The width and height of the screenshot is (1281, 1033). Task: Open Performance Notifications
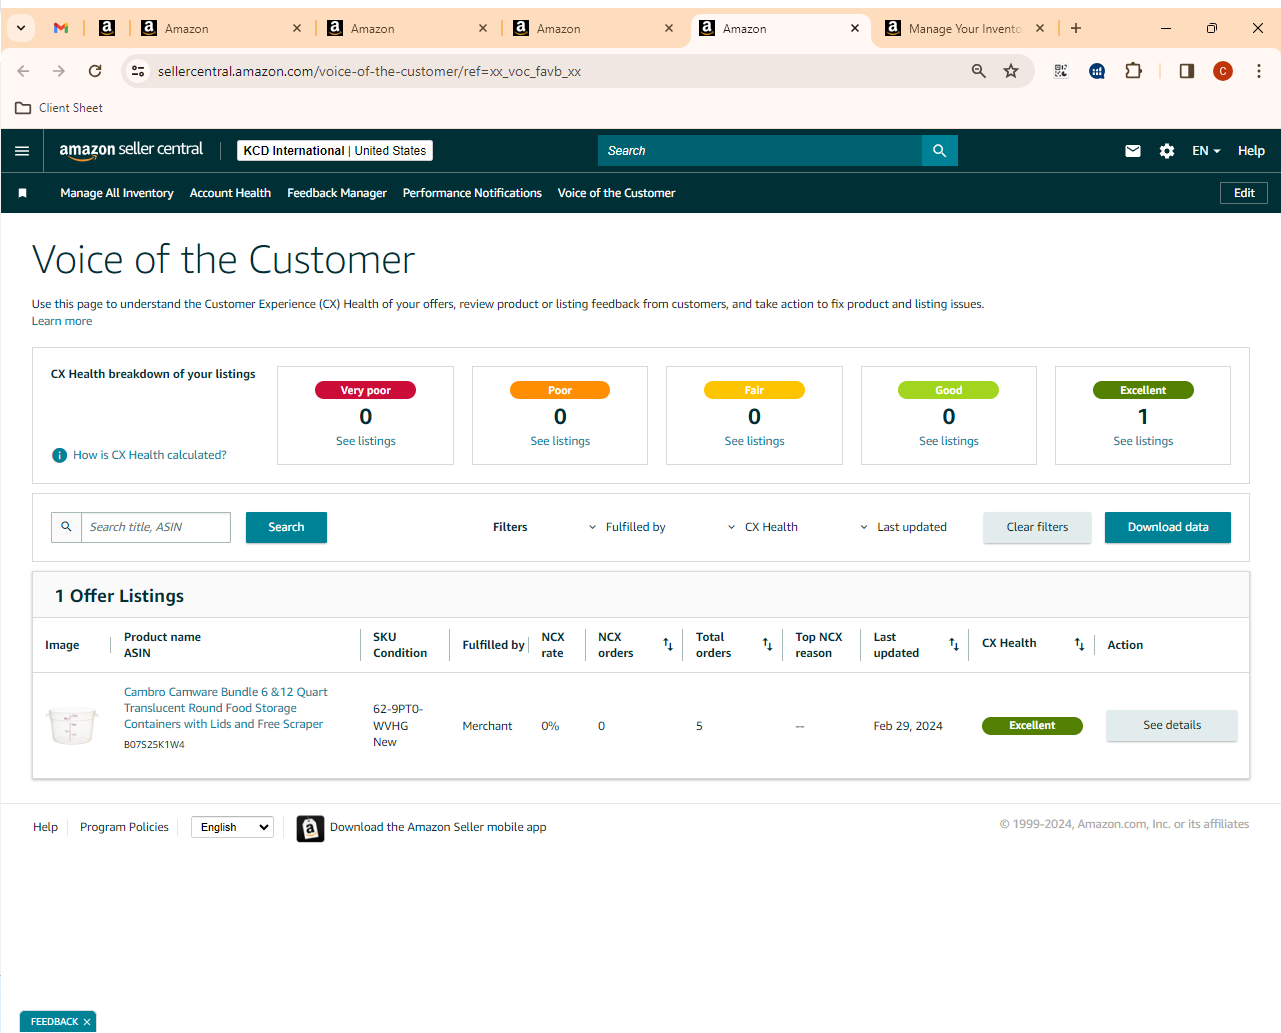[472, 193]
